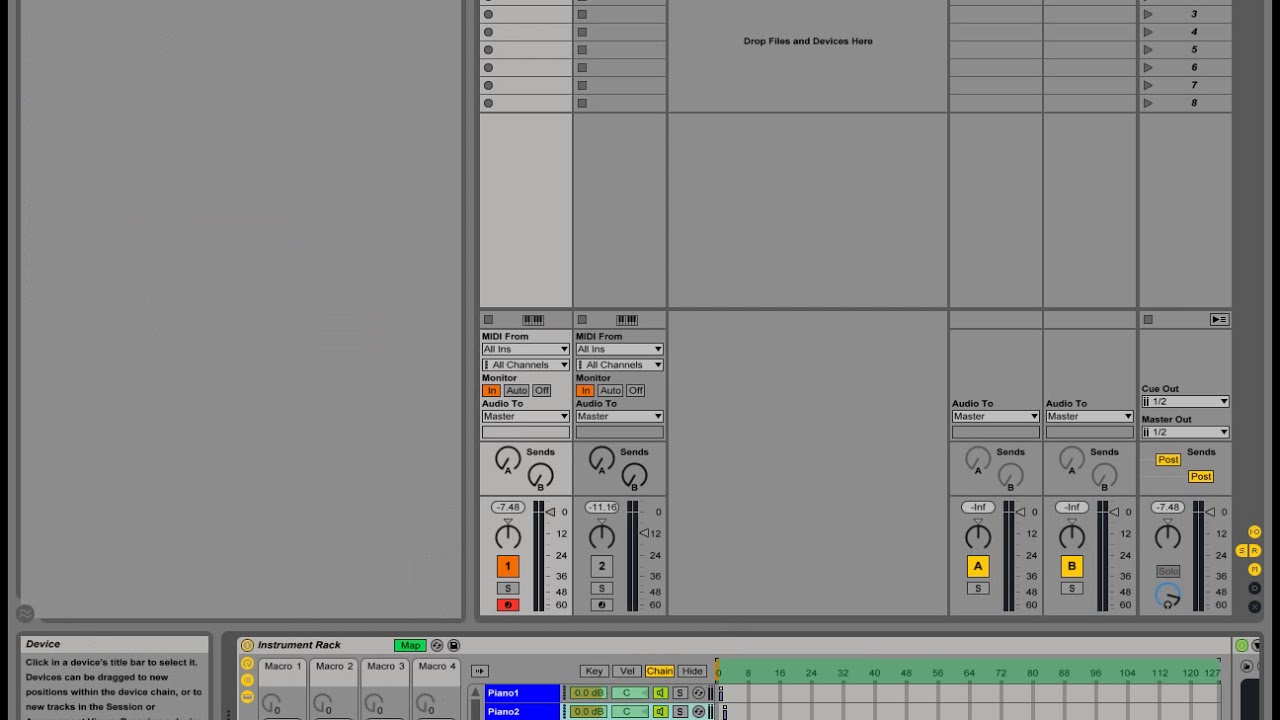1280x720 pixels.
Task: Select Chain selector editor tab
Action: 660,671
